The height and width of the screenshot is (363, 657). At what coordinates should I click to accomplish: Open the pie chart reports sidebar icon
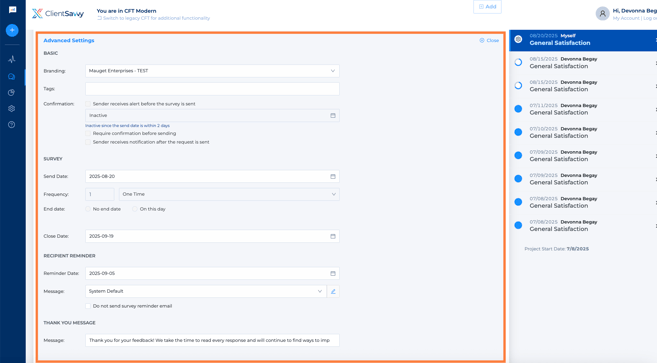[x=12, y=93]
